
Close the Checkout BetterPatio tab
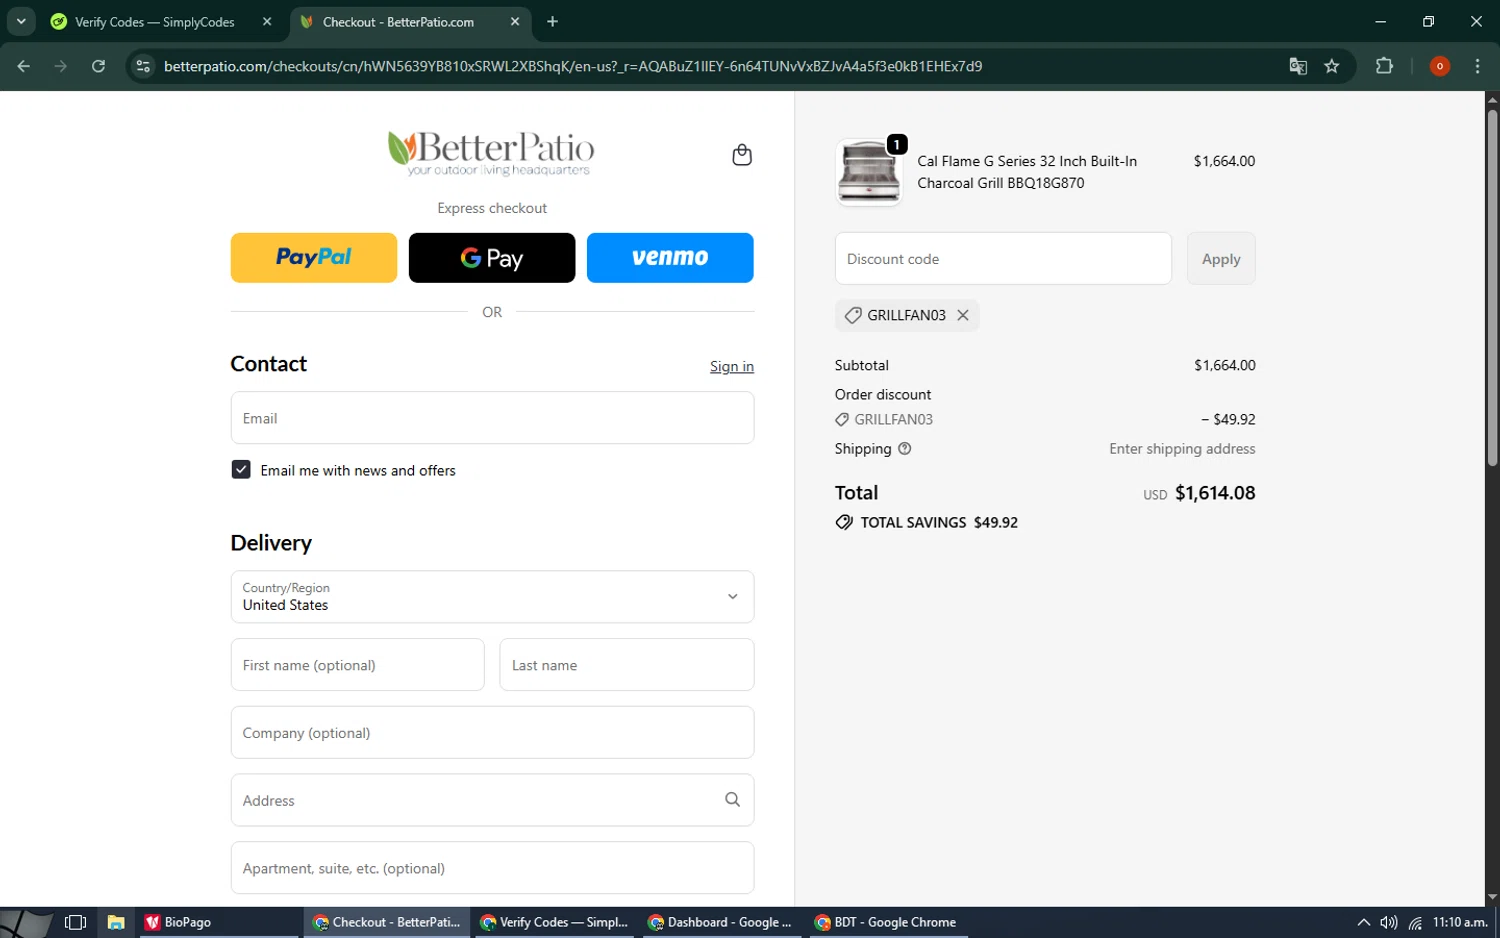(x=515, y=21)
